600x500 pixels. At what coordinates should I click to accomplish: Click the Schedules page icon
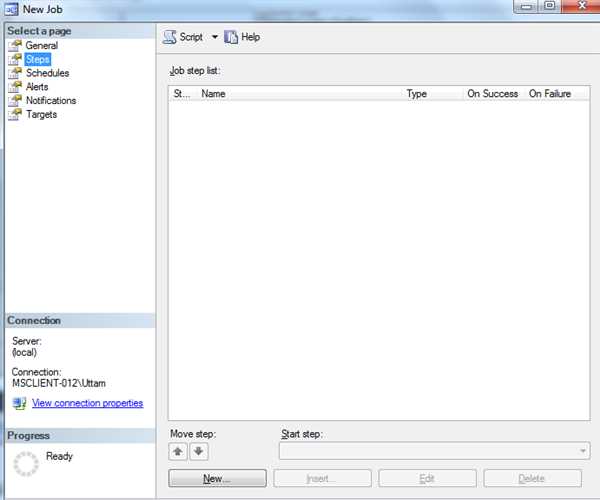[x=15, y=73]
